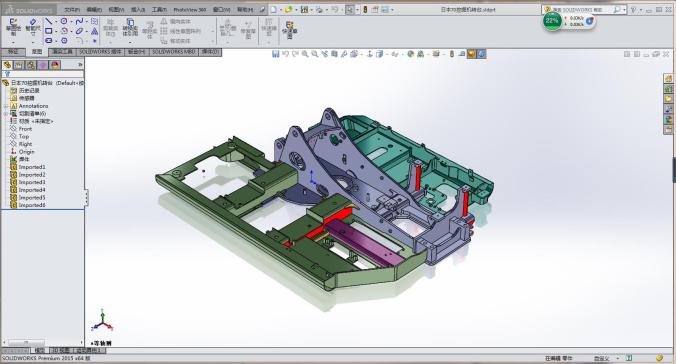Toggle the highlighted blue globe view icon
The width and height of the screenshot is (676, 364).
tap(482, 54)
